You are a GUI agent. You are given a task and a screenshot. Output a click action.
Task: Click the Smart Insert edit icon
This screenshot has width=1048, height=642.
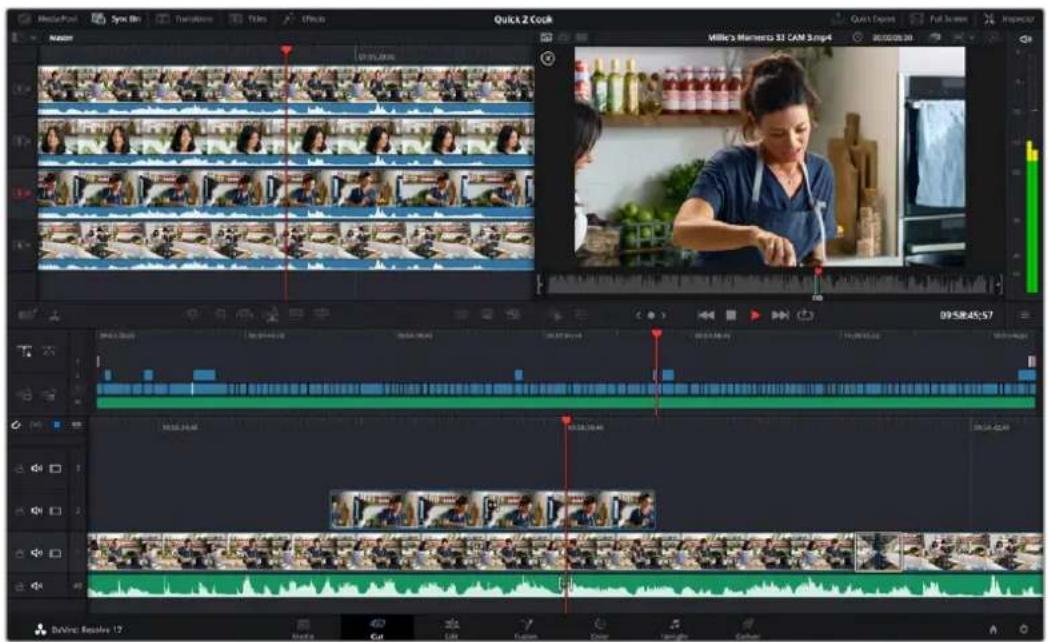pos(192,314)
